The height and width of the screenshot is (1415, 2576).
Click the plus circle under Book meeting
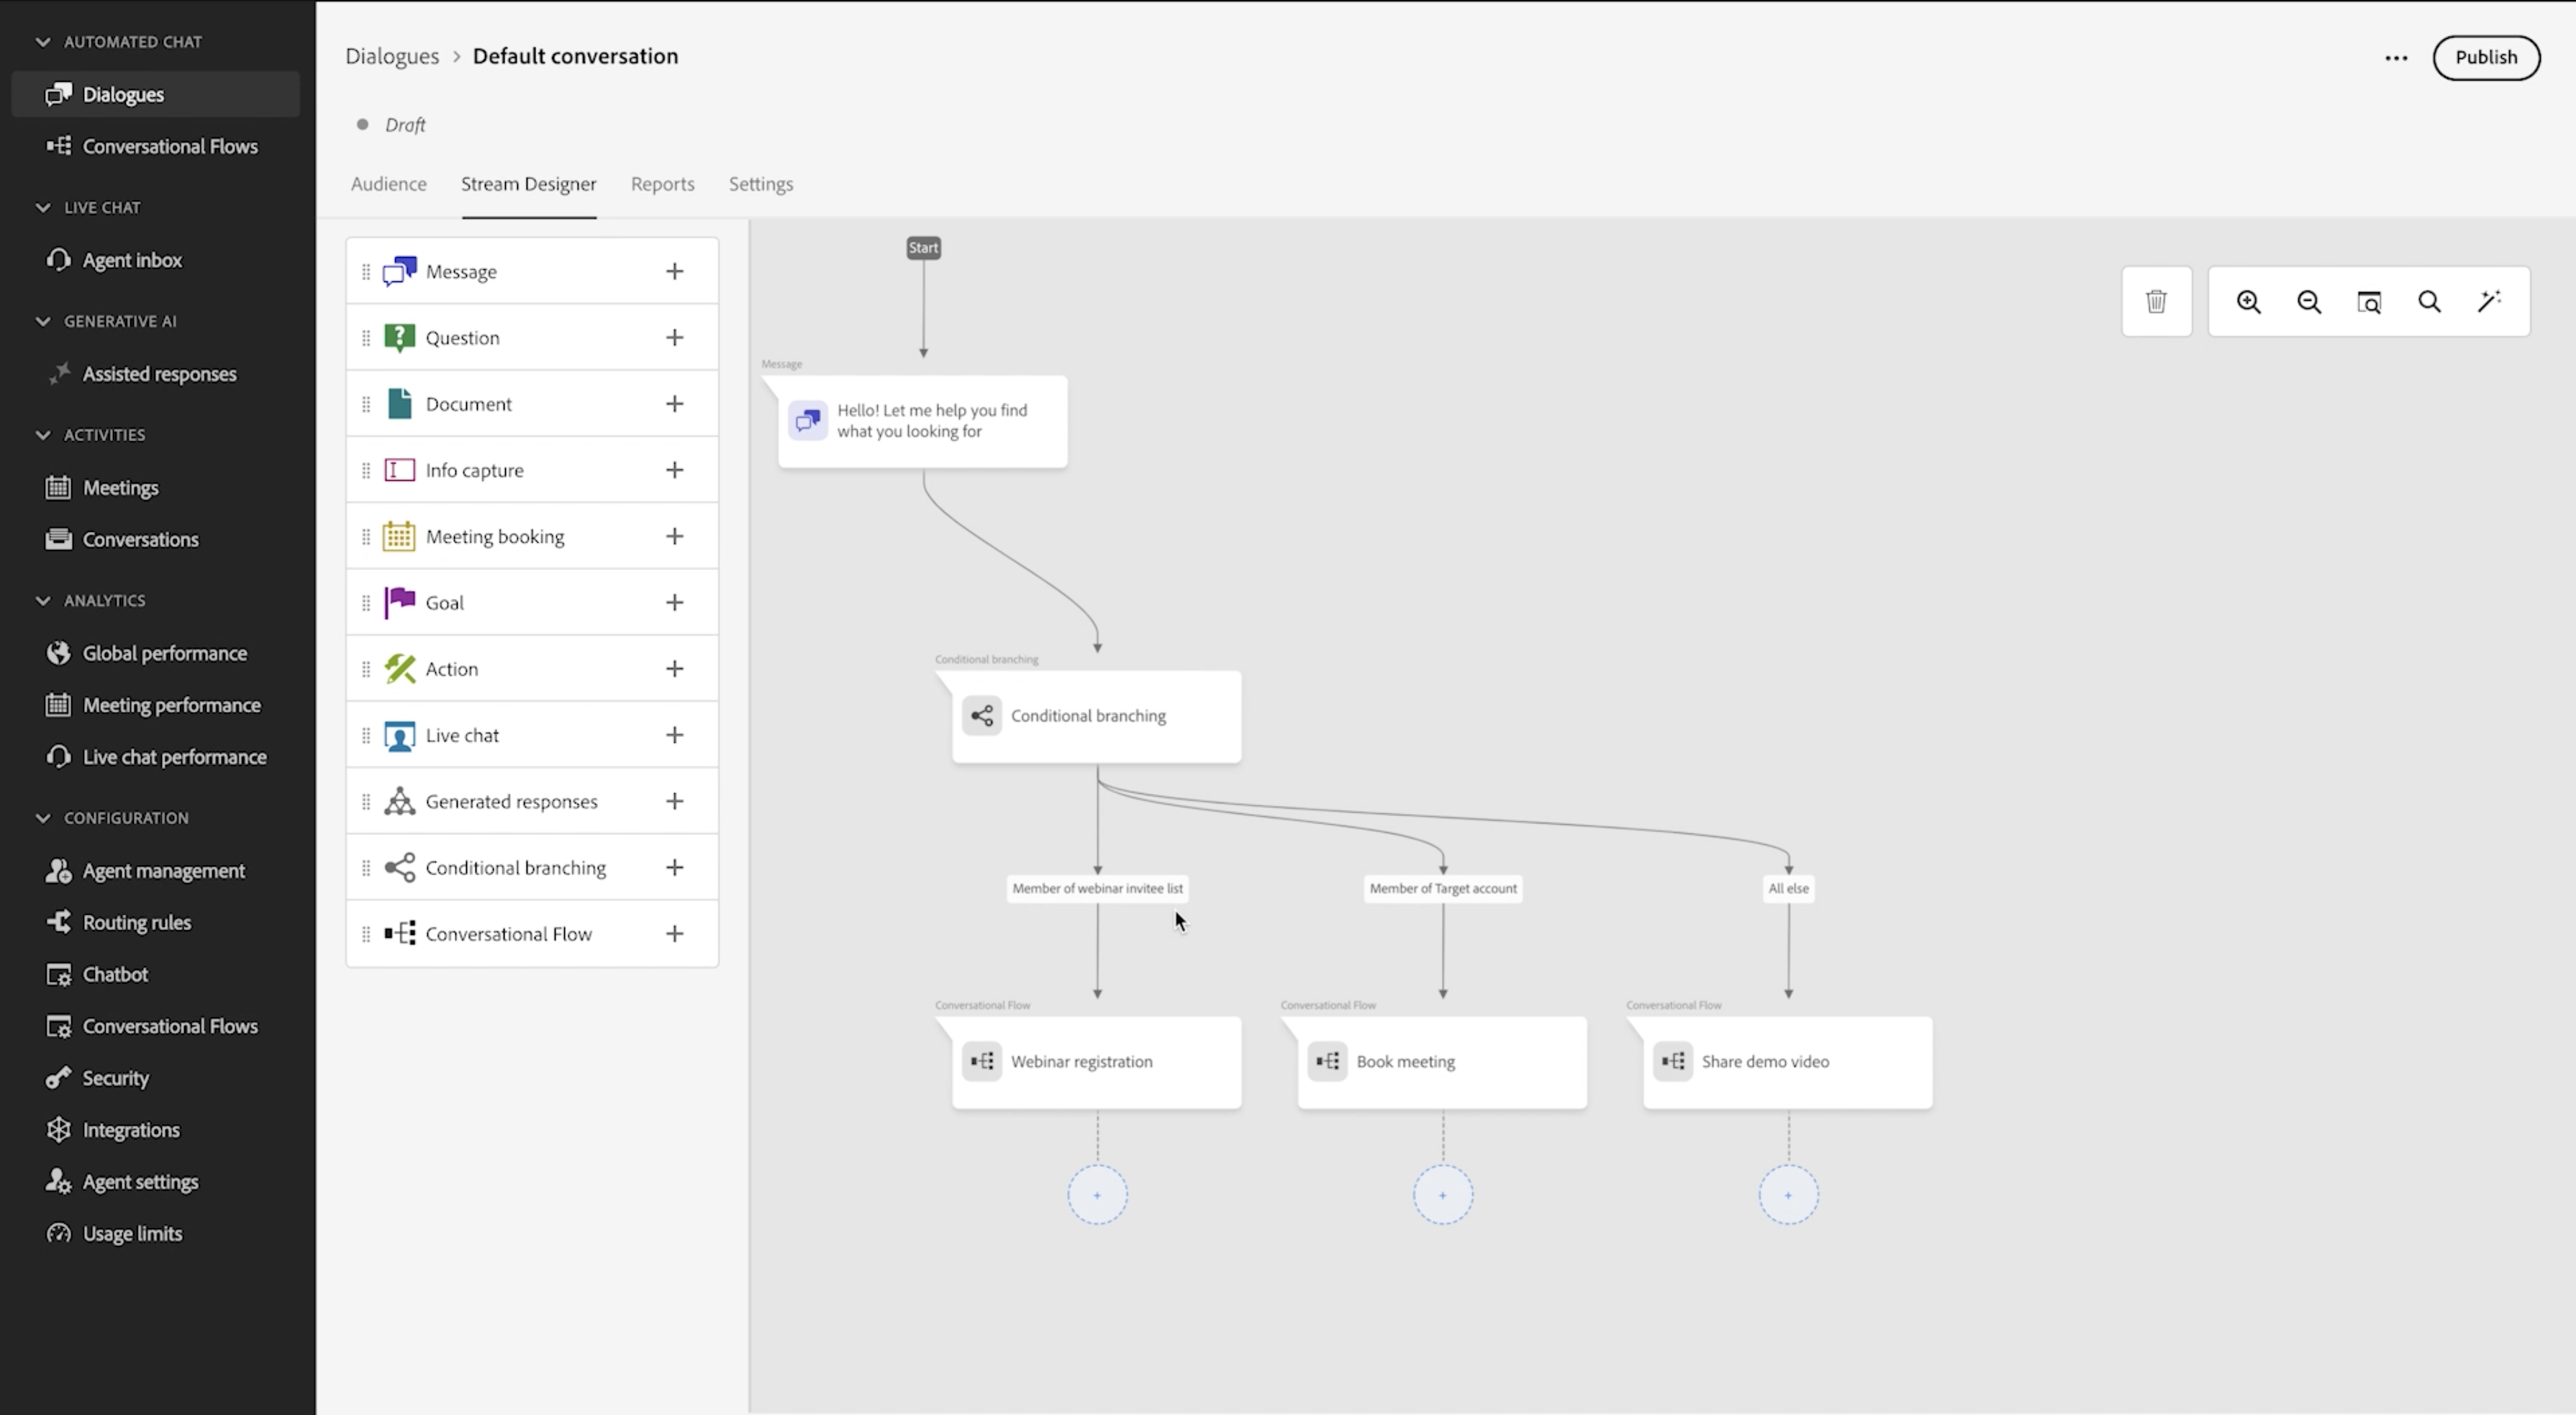coord(1442,1193)
